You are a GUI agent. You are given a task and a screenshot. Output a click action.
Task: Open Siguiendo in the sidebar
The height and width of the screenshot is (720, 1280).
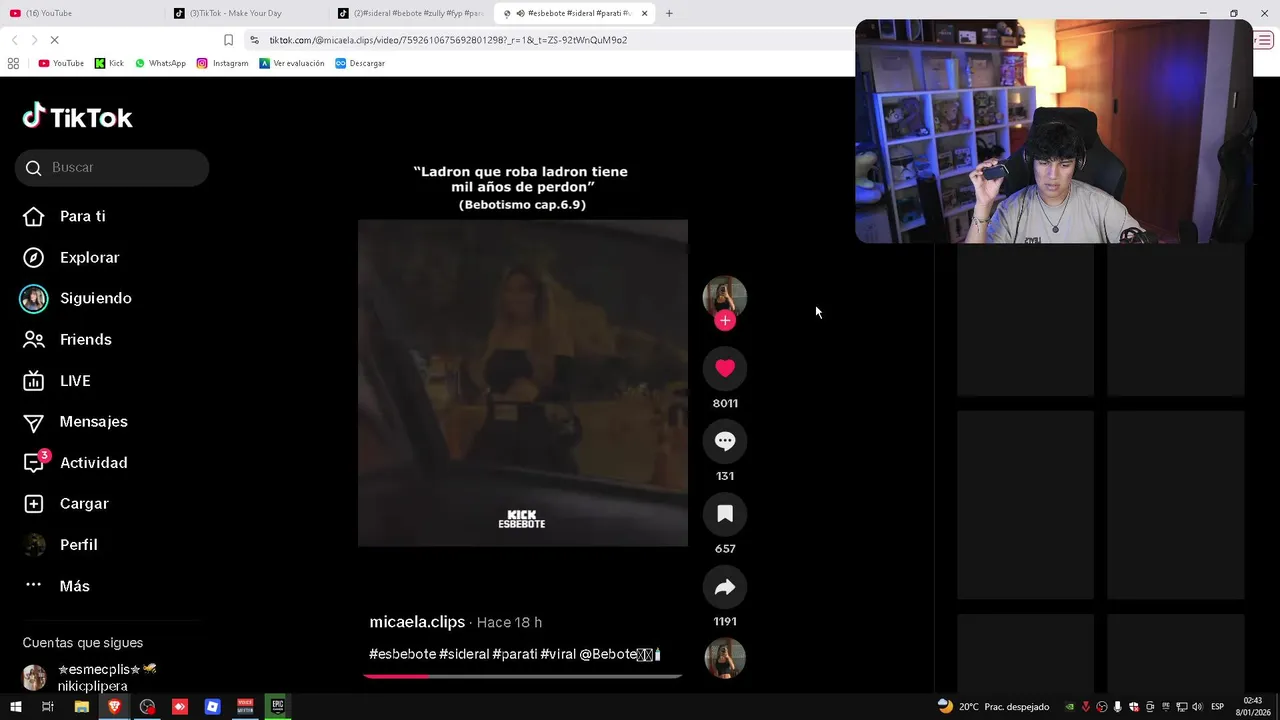[95, 298]
